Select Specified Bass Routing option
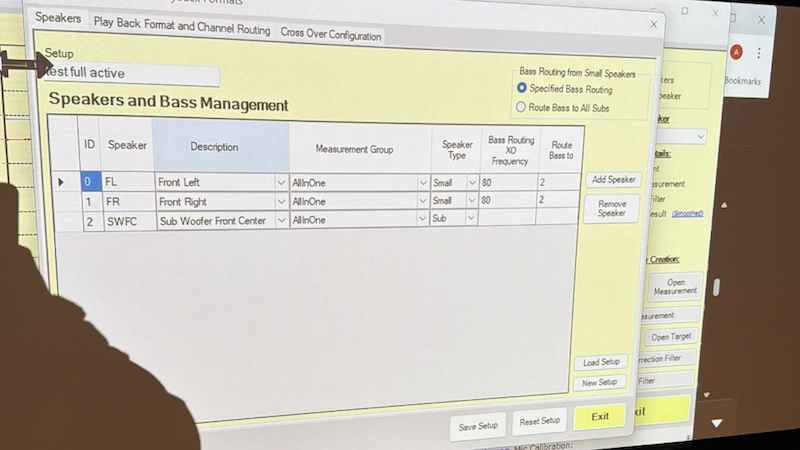 click(x=521, y=89)
